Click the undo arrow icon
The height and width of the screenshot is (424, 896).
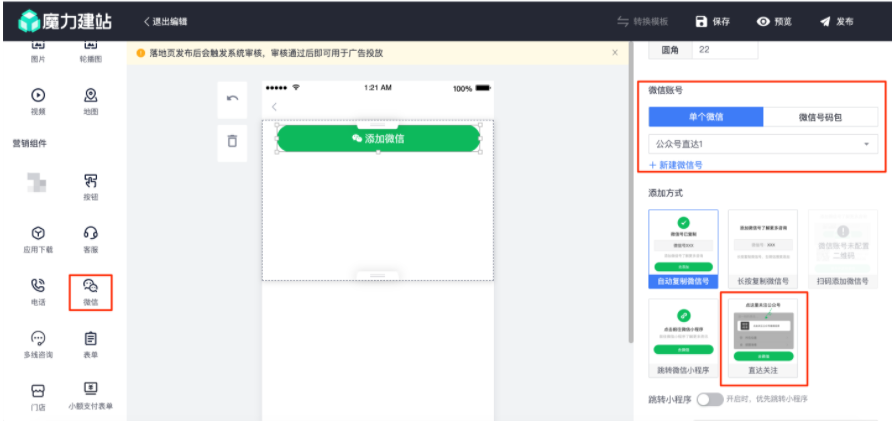(233, 98)
